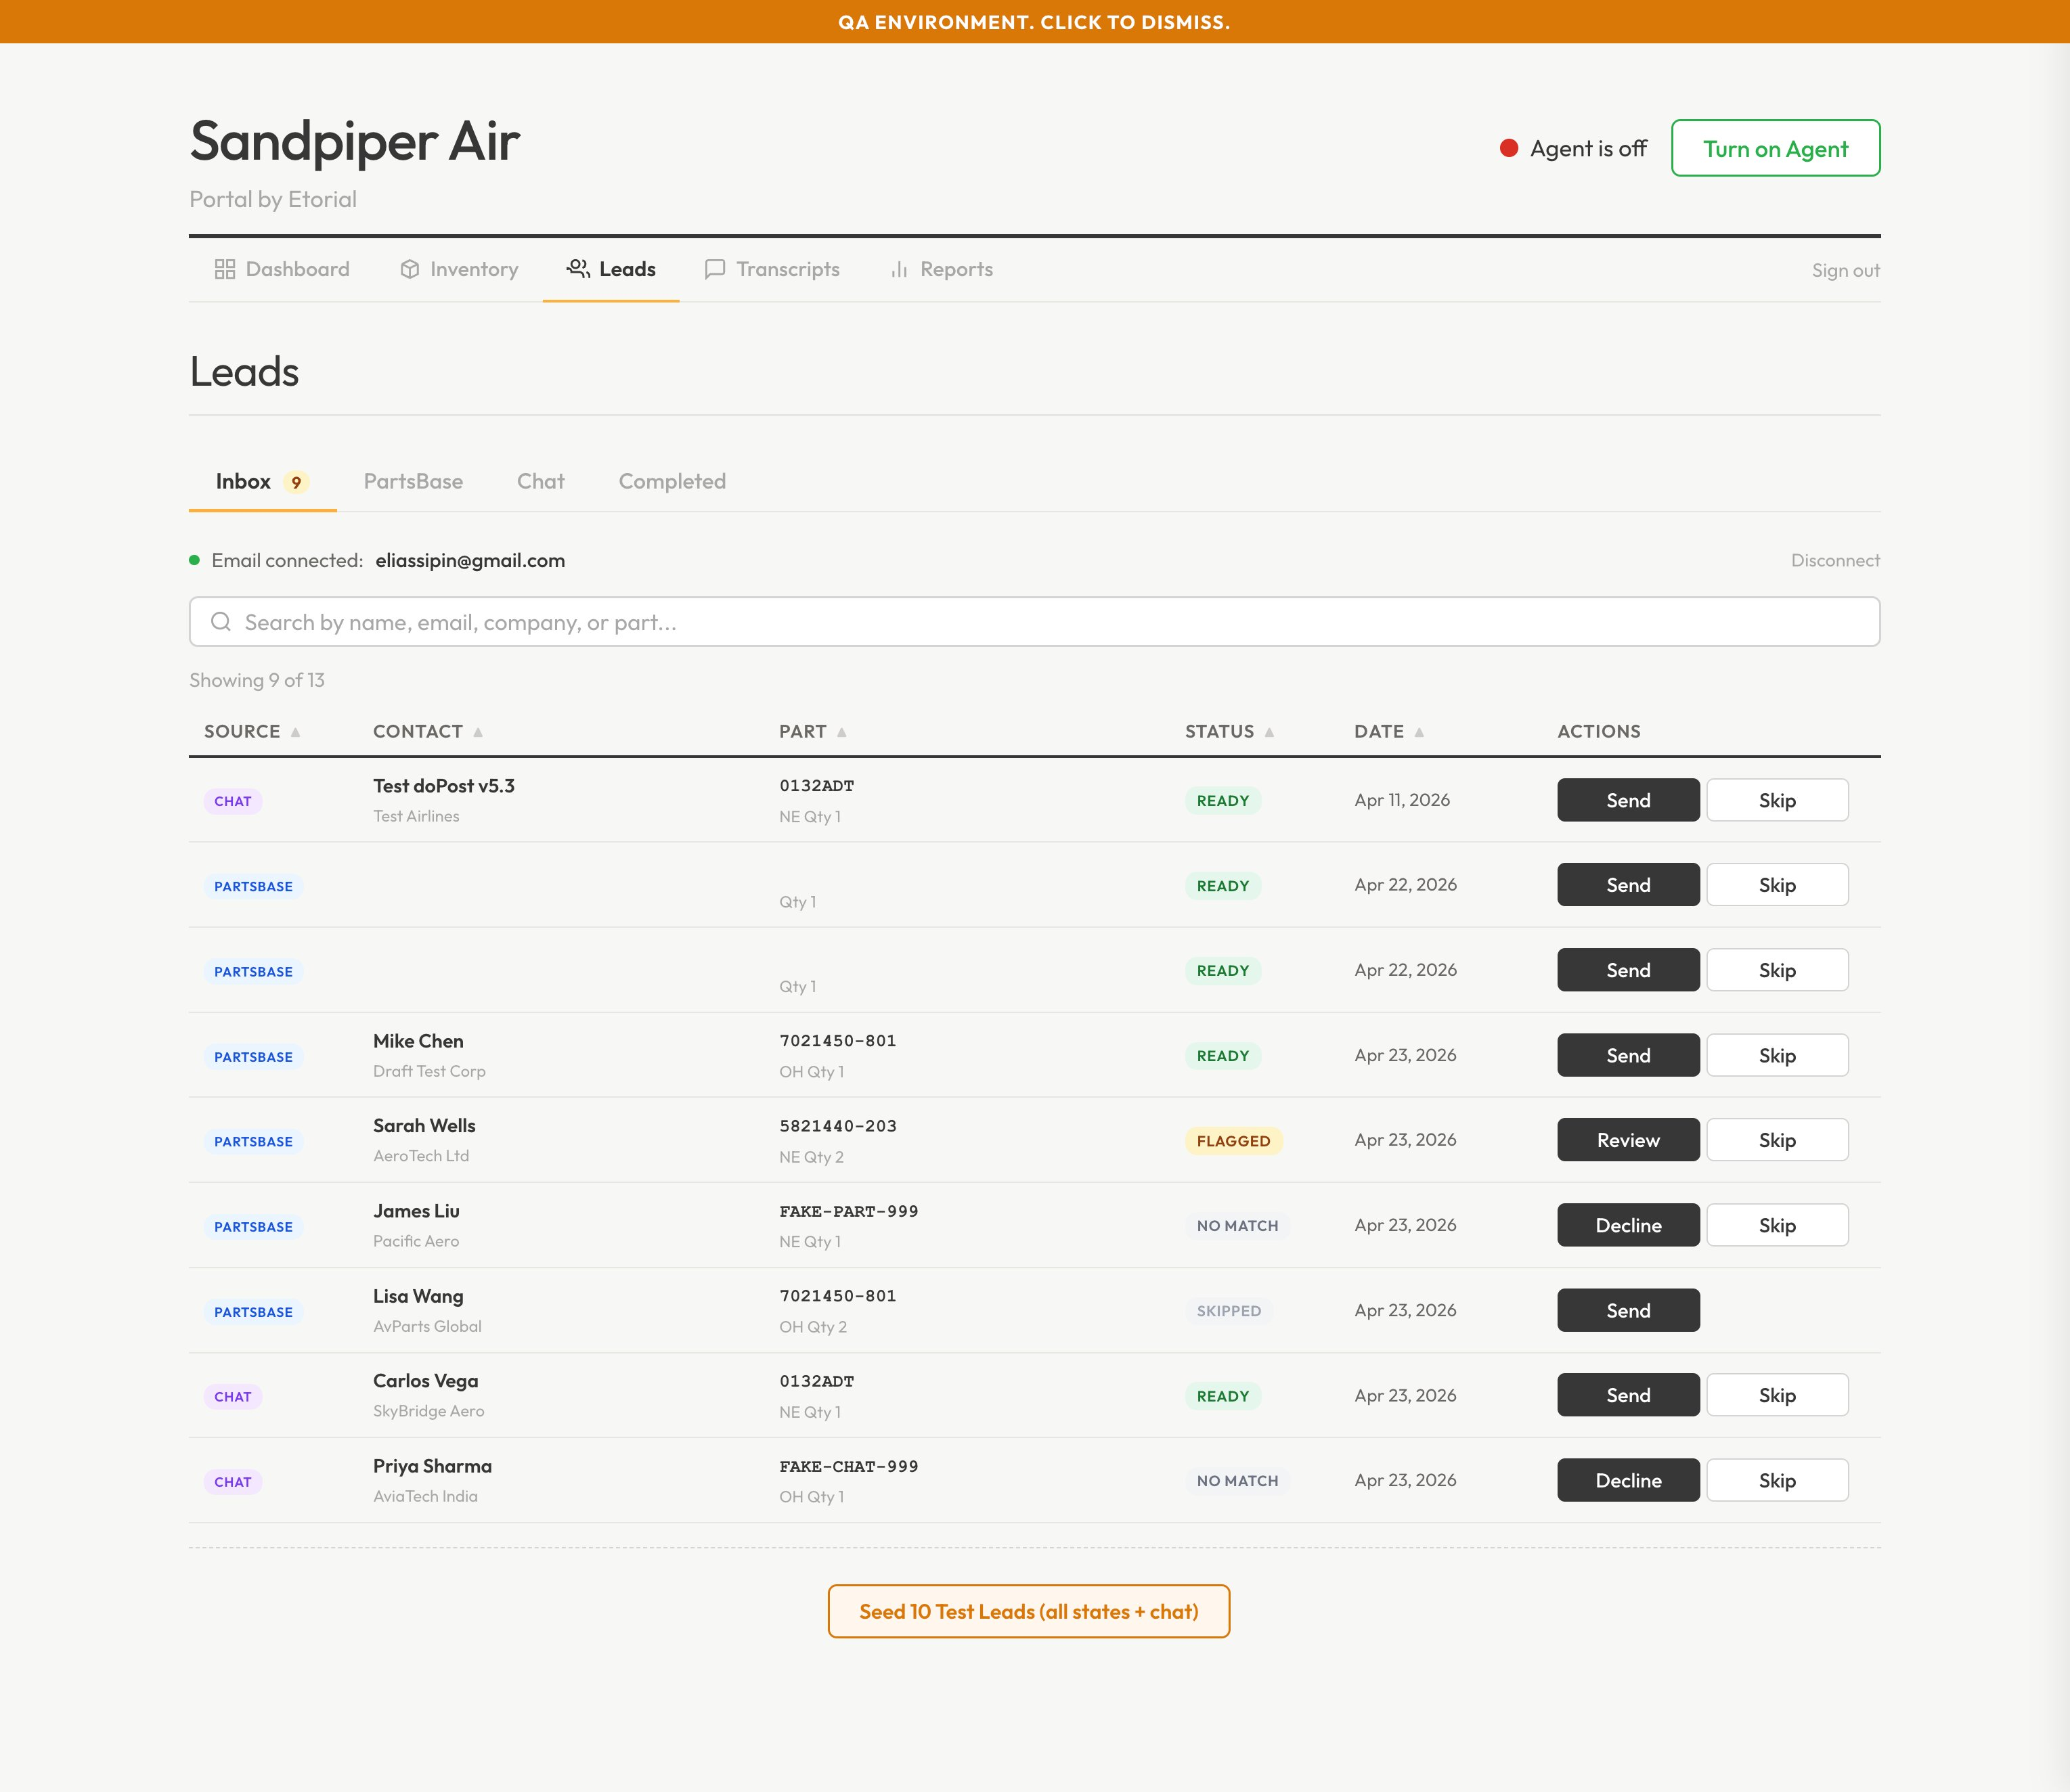Viewport: 2070px width, 1792px height.
Task: Click the Apr 11, 2026 date cell
Action: [1402, 800]
